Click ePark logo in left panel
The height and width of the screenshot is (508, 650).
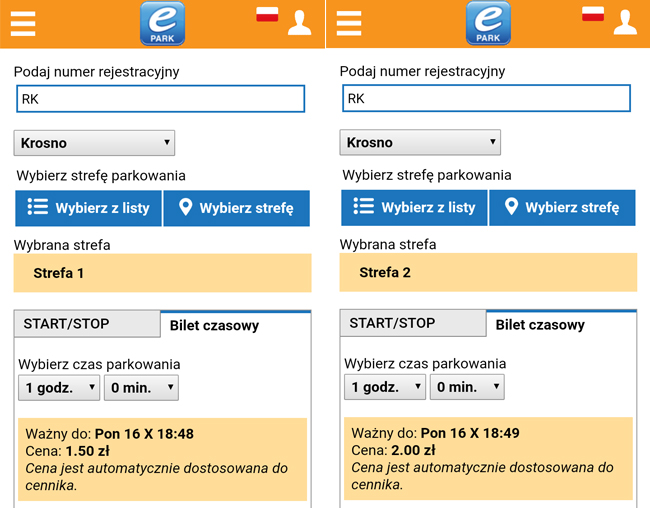point(162,23)
